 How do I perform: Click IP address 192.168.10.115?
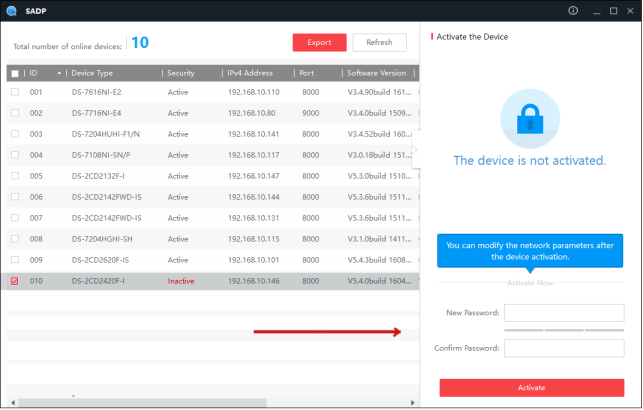[x=254, y=238]
